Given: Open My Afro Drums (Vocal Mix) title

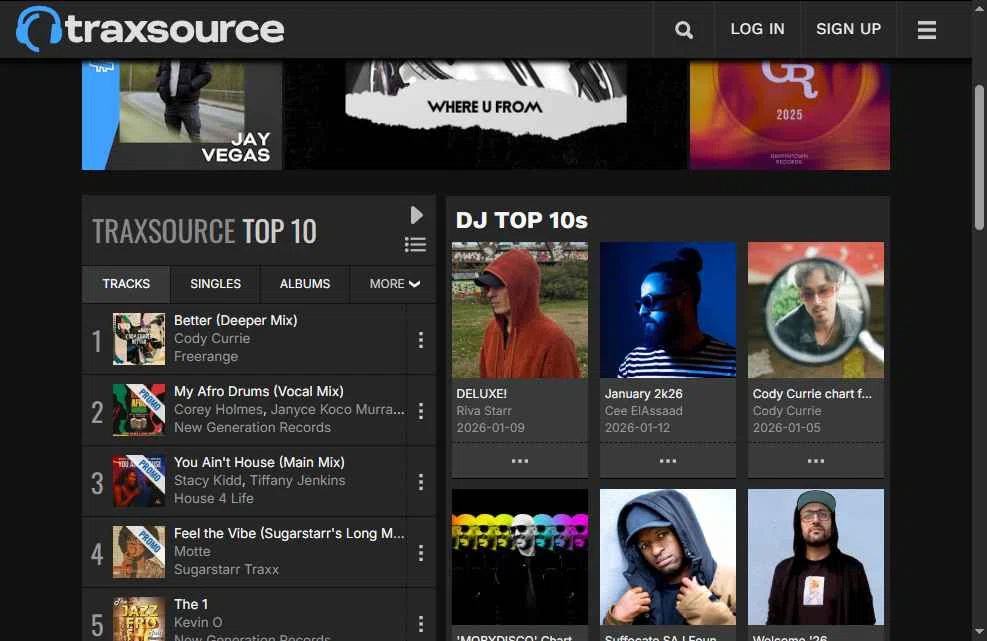Looking at the screenshot, I should (x=259, y=392).
